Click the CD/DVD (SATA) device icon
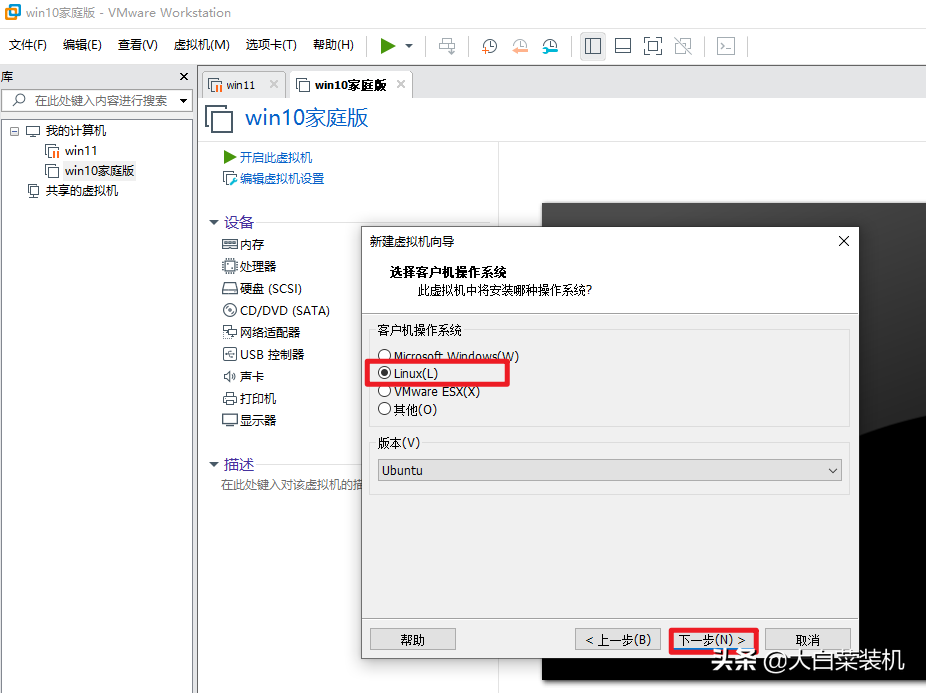The image size is (926, 693). coord(230,310)
